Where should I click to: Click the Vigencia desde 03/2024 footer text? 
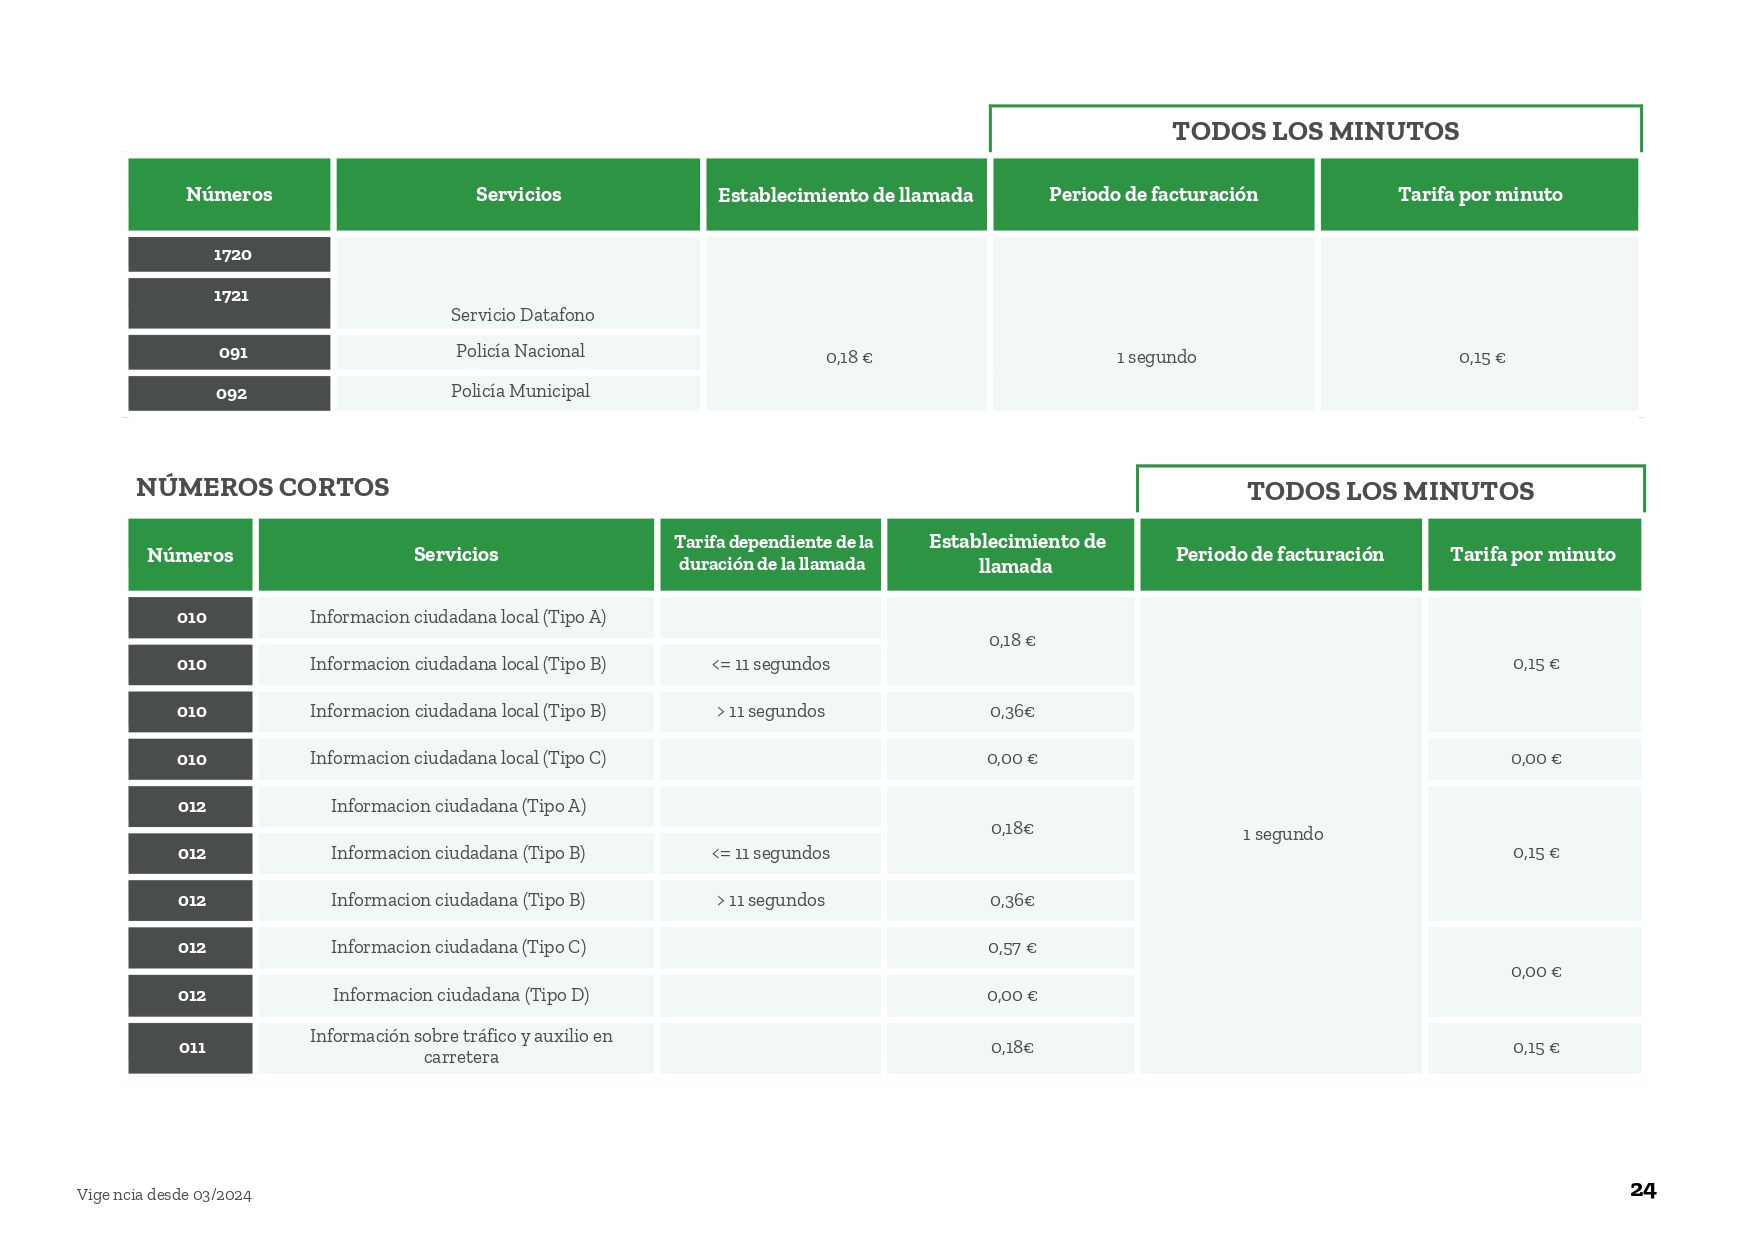point(164,1195)
